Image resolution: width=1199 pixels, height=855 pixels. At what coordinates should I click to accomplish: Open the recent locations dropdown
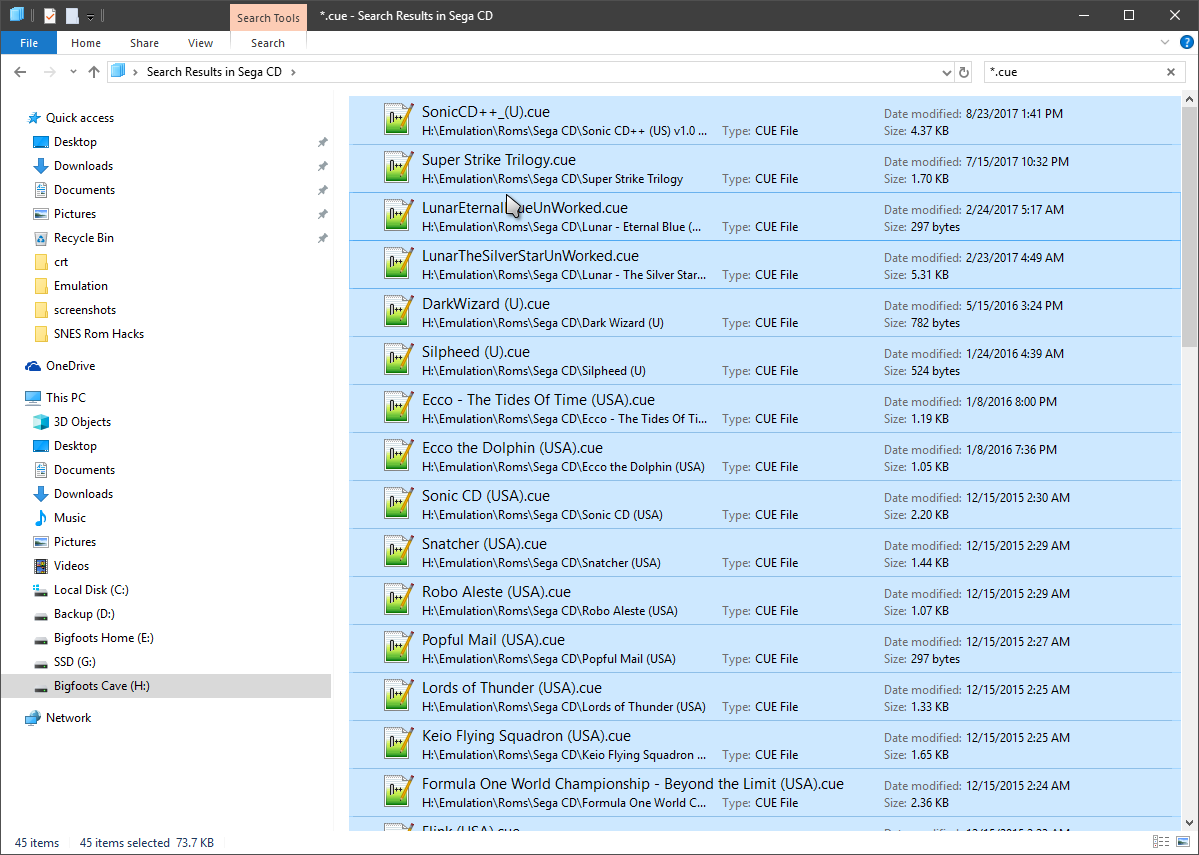pyautogui.click(x=73, y=72)
